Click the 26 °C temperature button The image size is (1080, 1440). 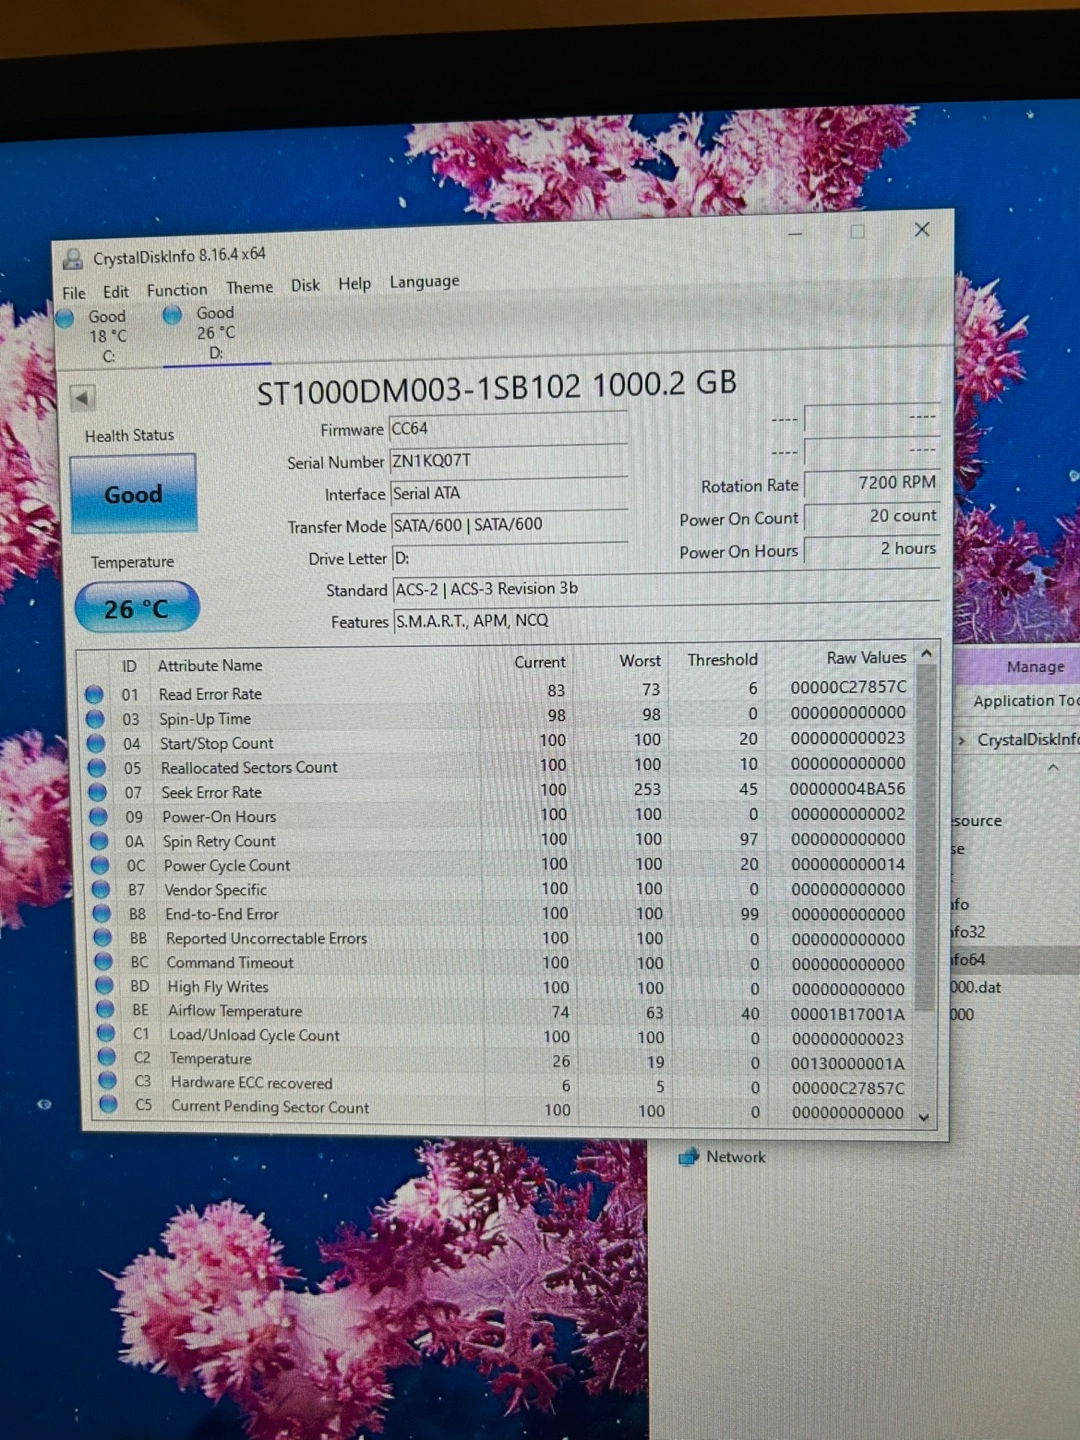point(136,608)
